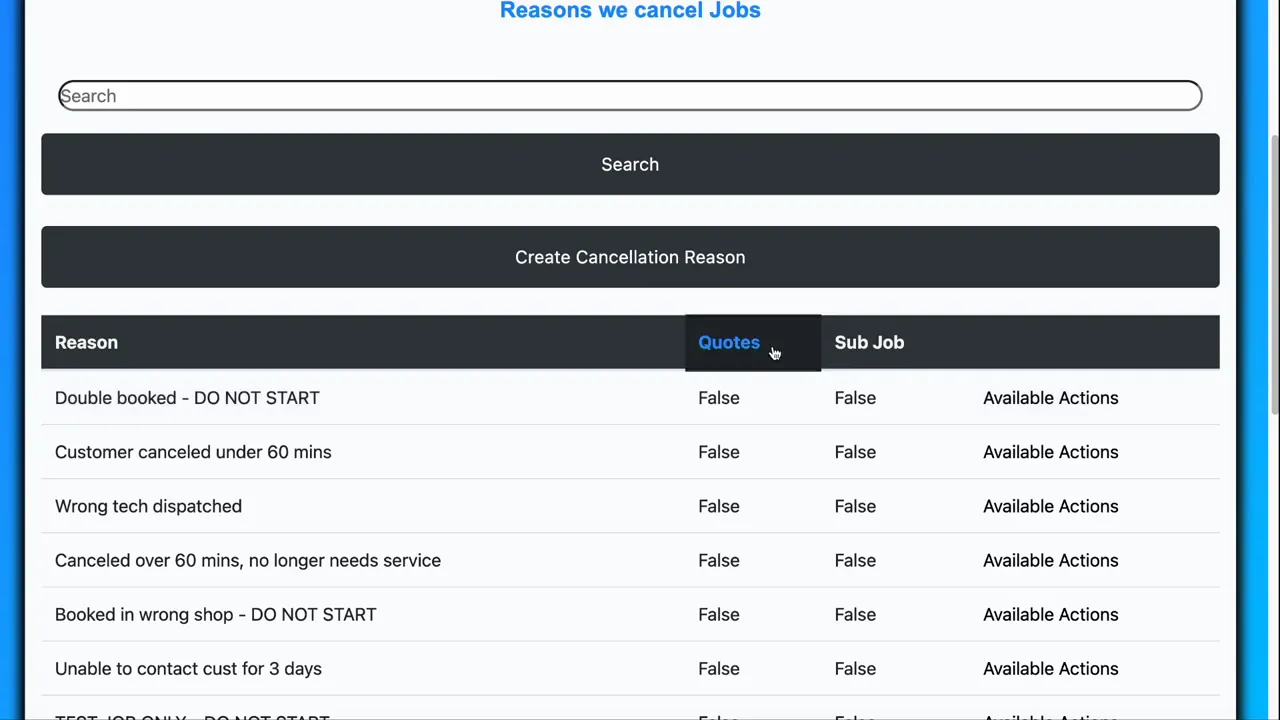The width and height of the screenshot is (1280, 720).
Task: Sort the table by the Sub Job column
Action: coord(869,342)
